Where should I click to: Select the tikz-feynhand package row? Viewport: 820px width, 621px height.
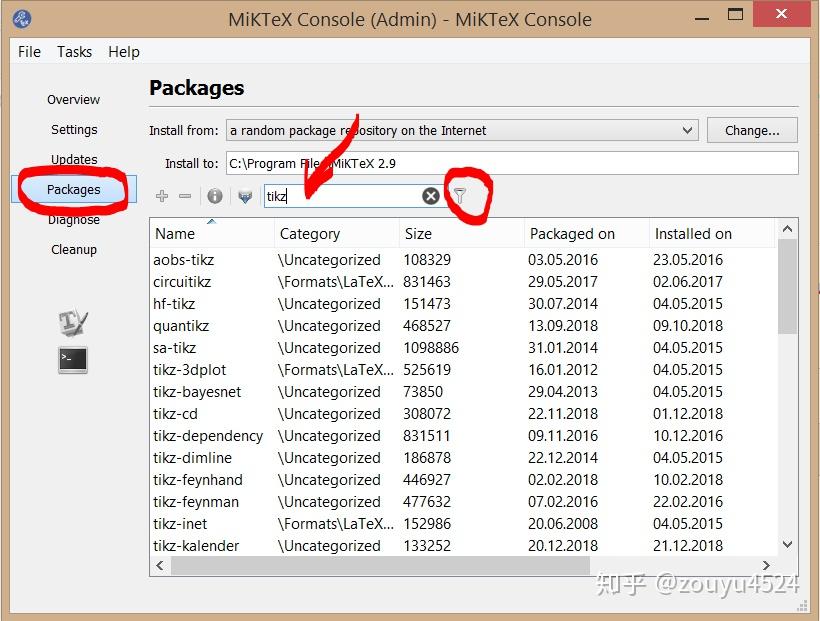pyautogui.click(x=463, y=479)
